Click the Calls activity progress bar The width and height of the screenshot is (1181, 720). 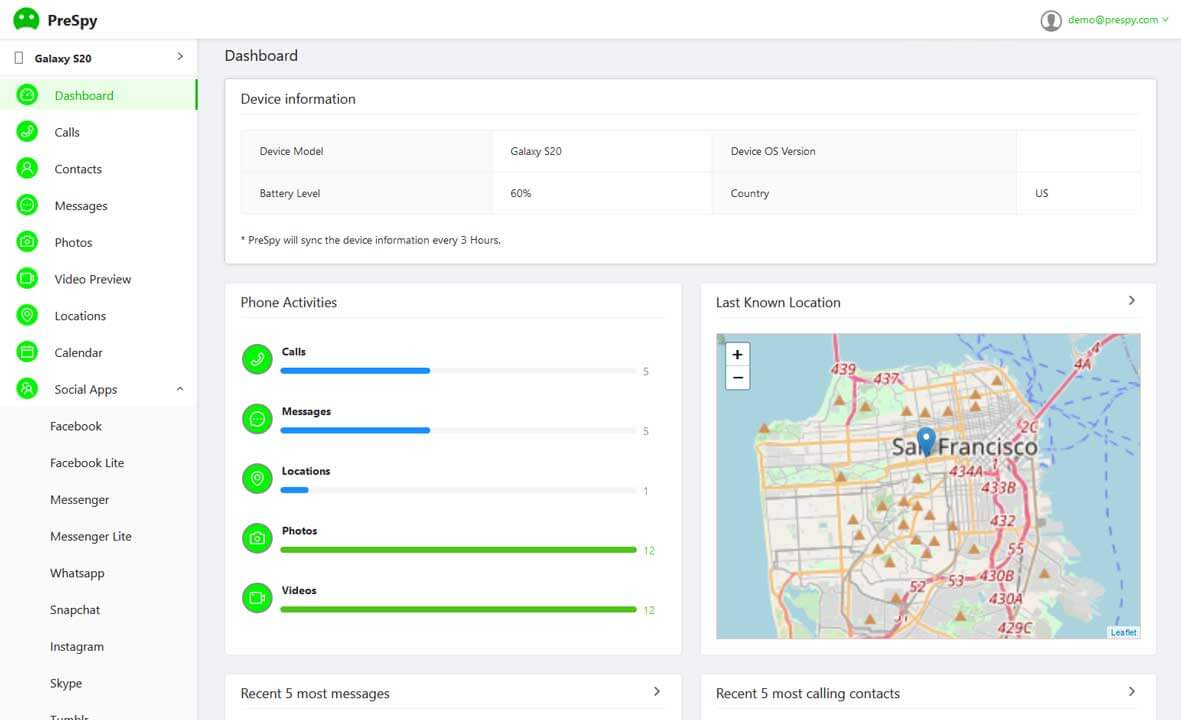(x=458, y=371)
